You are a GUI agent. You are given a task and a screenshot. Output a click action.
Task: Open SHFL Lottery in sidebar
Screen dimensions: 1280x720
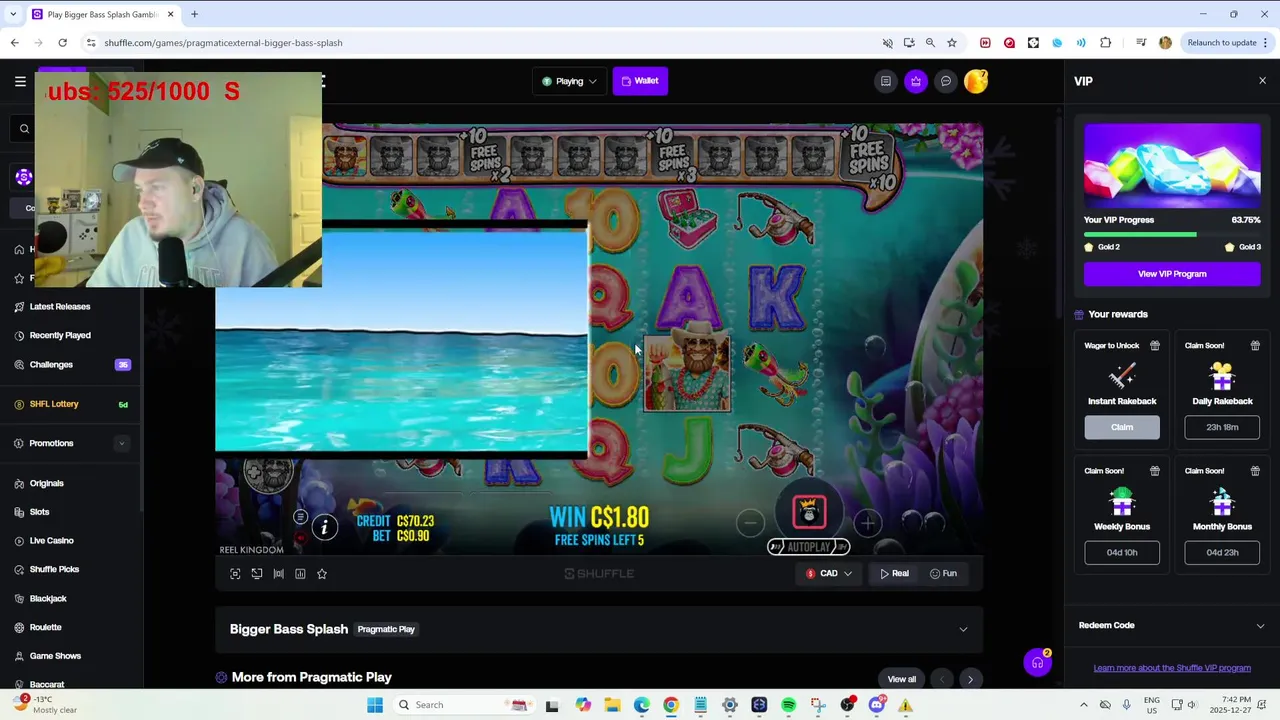pyautogui.click(x=54, y=404)
